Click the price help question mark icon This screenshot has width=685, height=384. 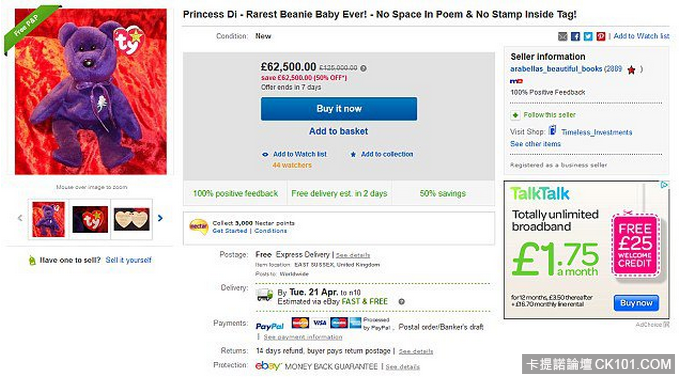point(363,68)
